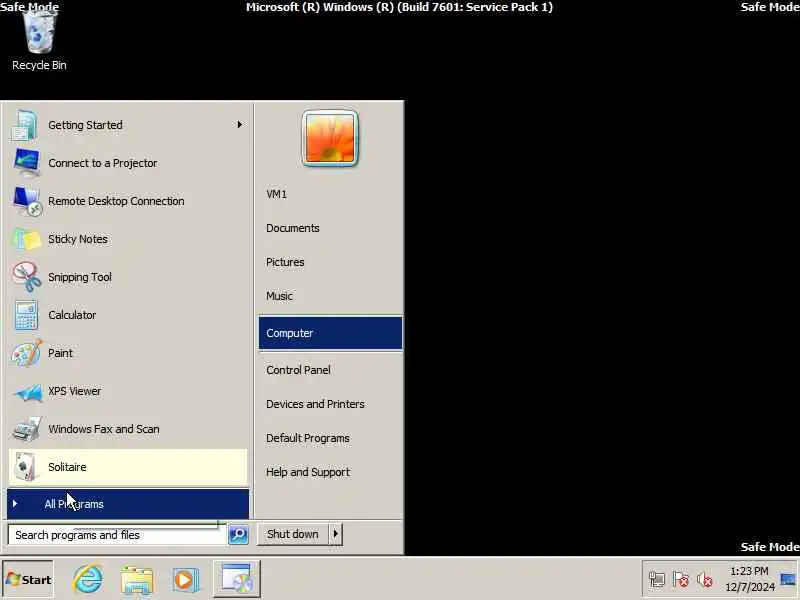Click the network tray icon
Screen dimensions: 800x600
tap(657, 579)
